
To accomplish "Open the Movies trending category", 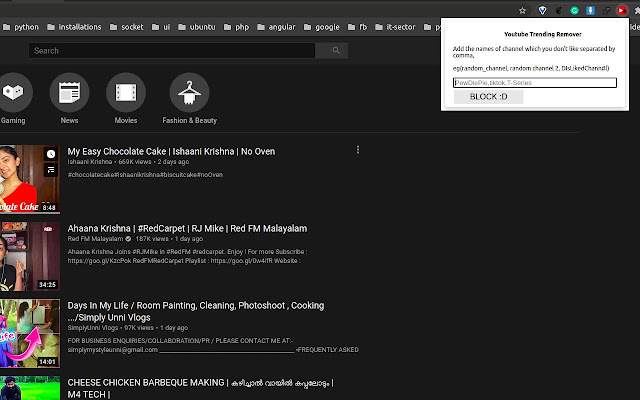I will tap(126, 98).
